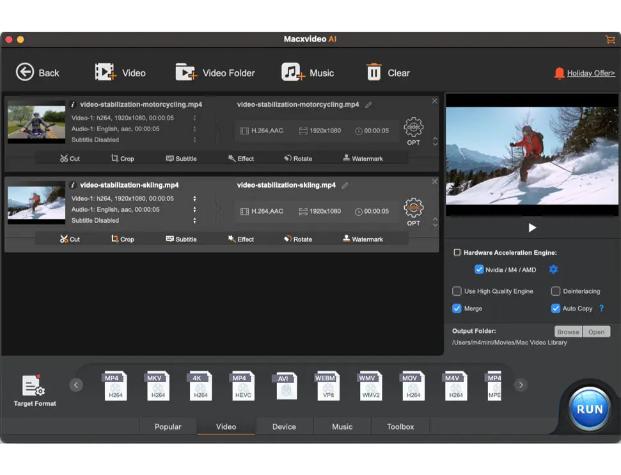
Task: Apply Effect to motorcycling video
Action: [241, 158]
